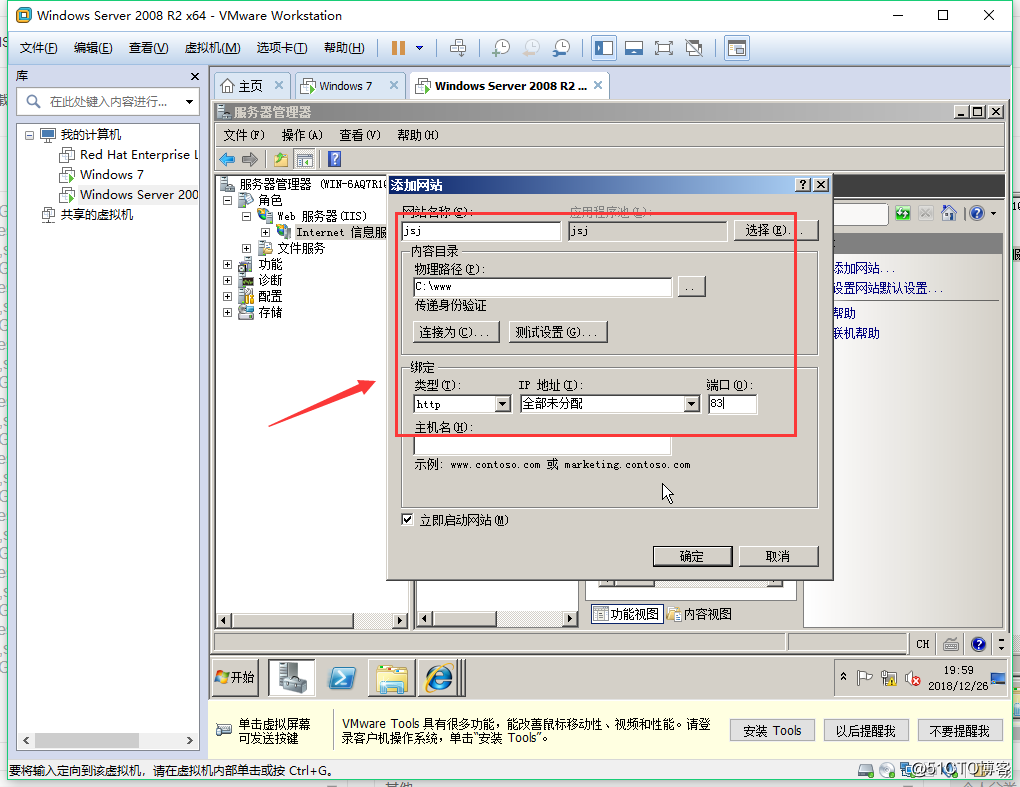Viewport: 1020px width, 787px height.
Task: Open Windows Explorer folder taskbar icon
Action: click(392, 678)
